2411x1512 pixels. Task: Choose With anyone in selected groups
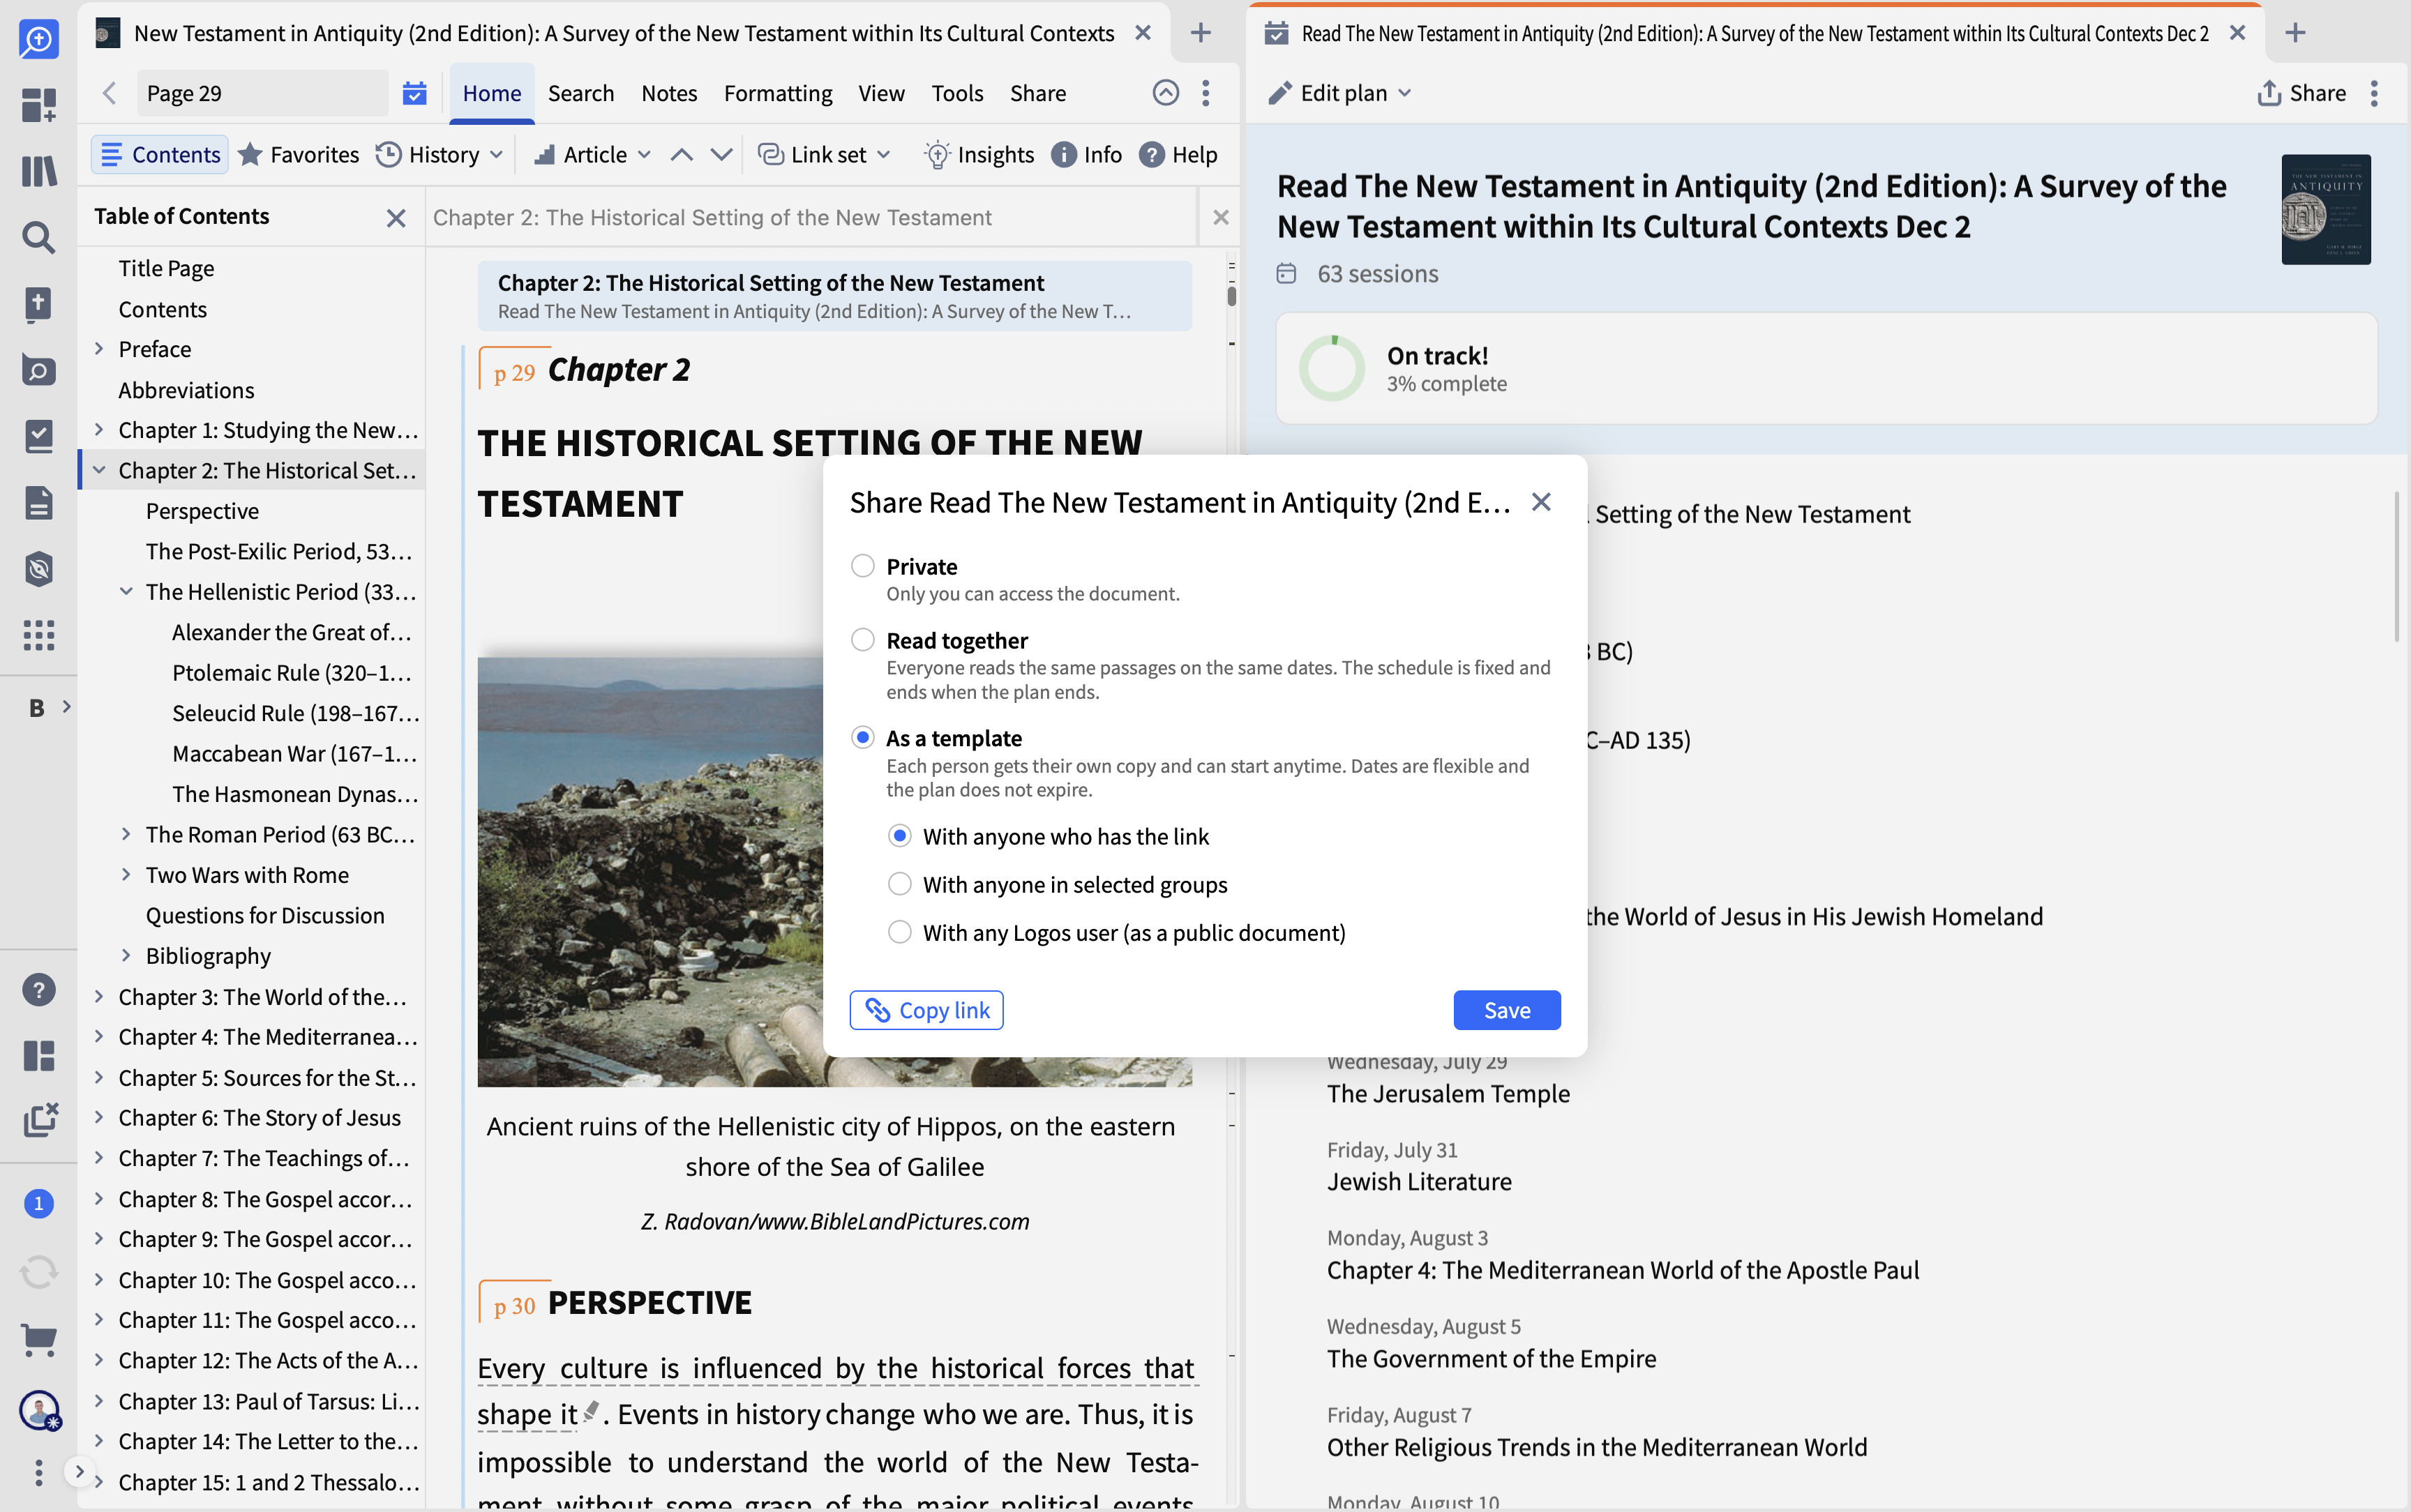[x=899, y=884]
